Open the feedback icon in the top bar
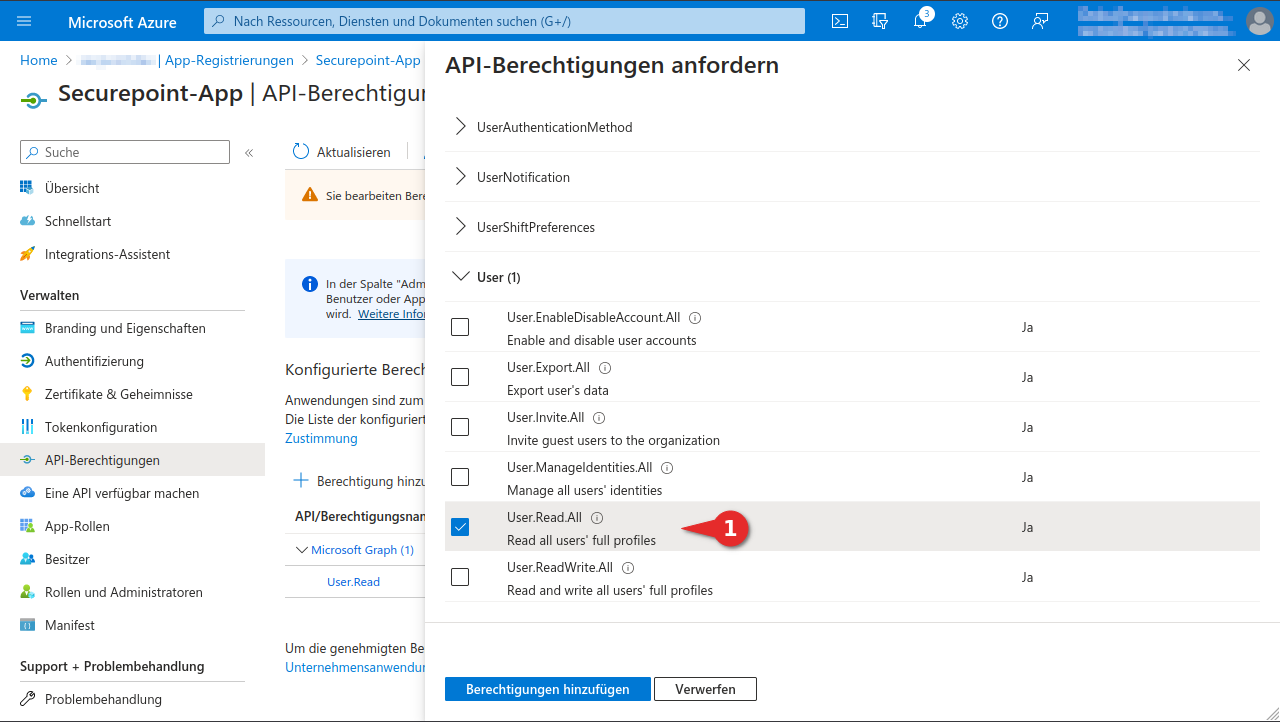This screenshot has width=1280, height=722. 1040,21
